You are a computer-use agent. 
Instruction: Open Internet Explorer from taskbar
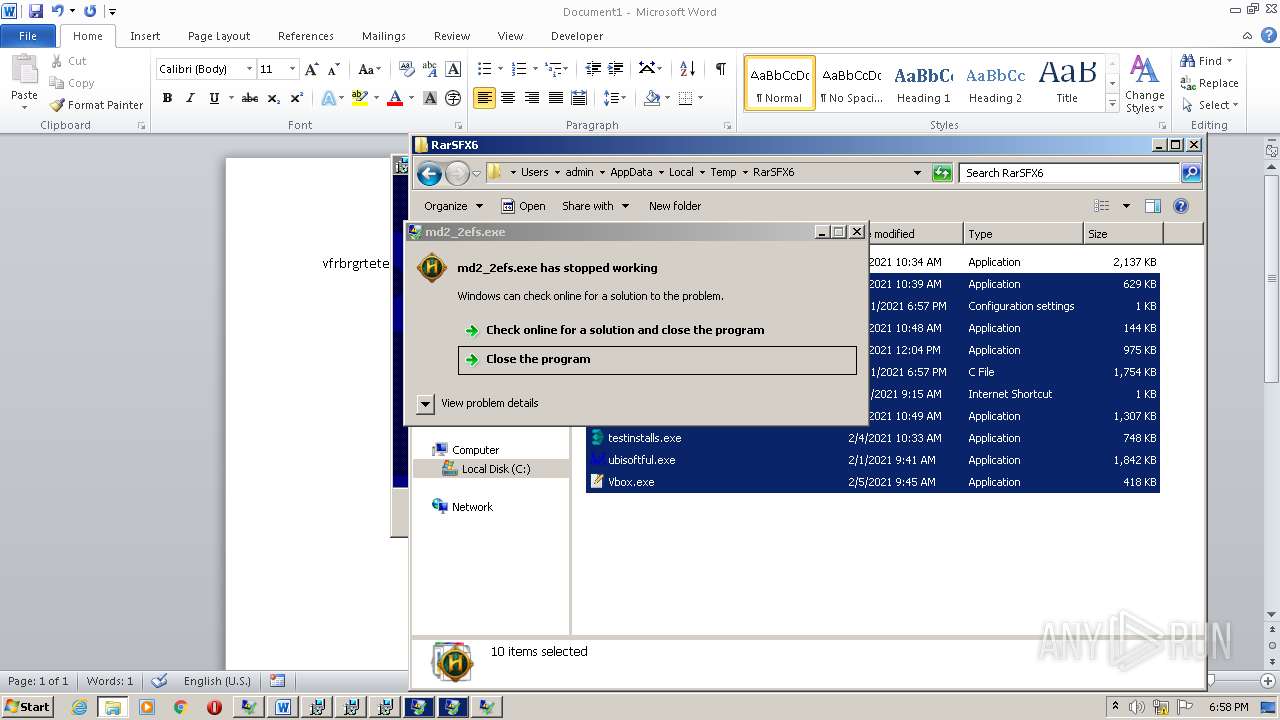coord(79,707)
